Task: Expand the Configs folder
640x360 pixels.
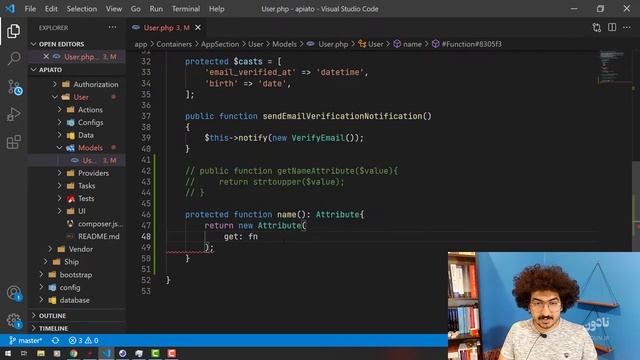Action: [77, 122]
